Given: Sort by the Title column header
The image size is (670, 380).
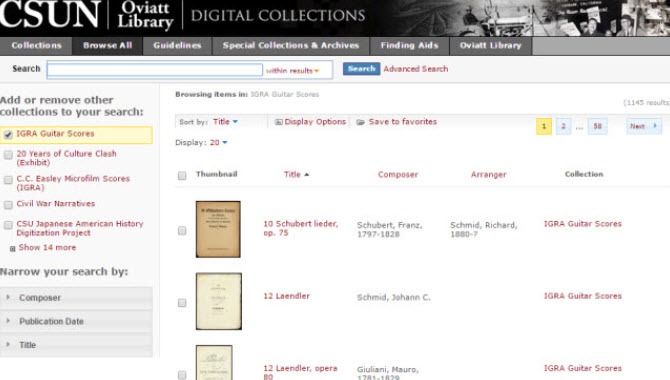Looking at the screenshot, I should (x=292, y=174).
